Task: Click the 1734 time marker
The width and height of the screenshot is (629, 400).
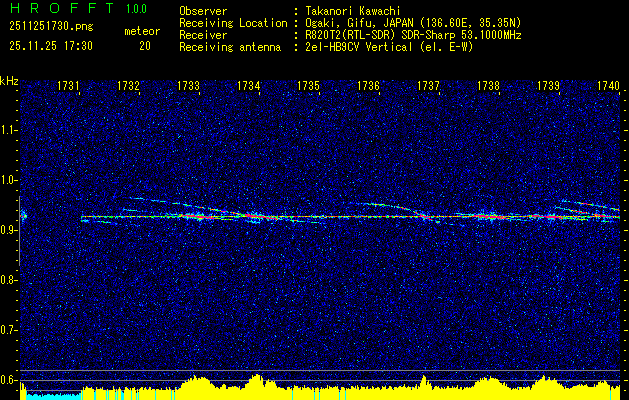Action: [248, 86]
